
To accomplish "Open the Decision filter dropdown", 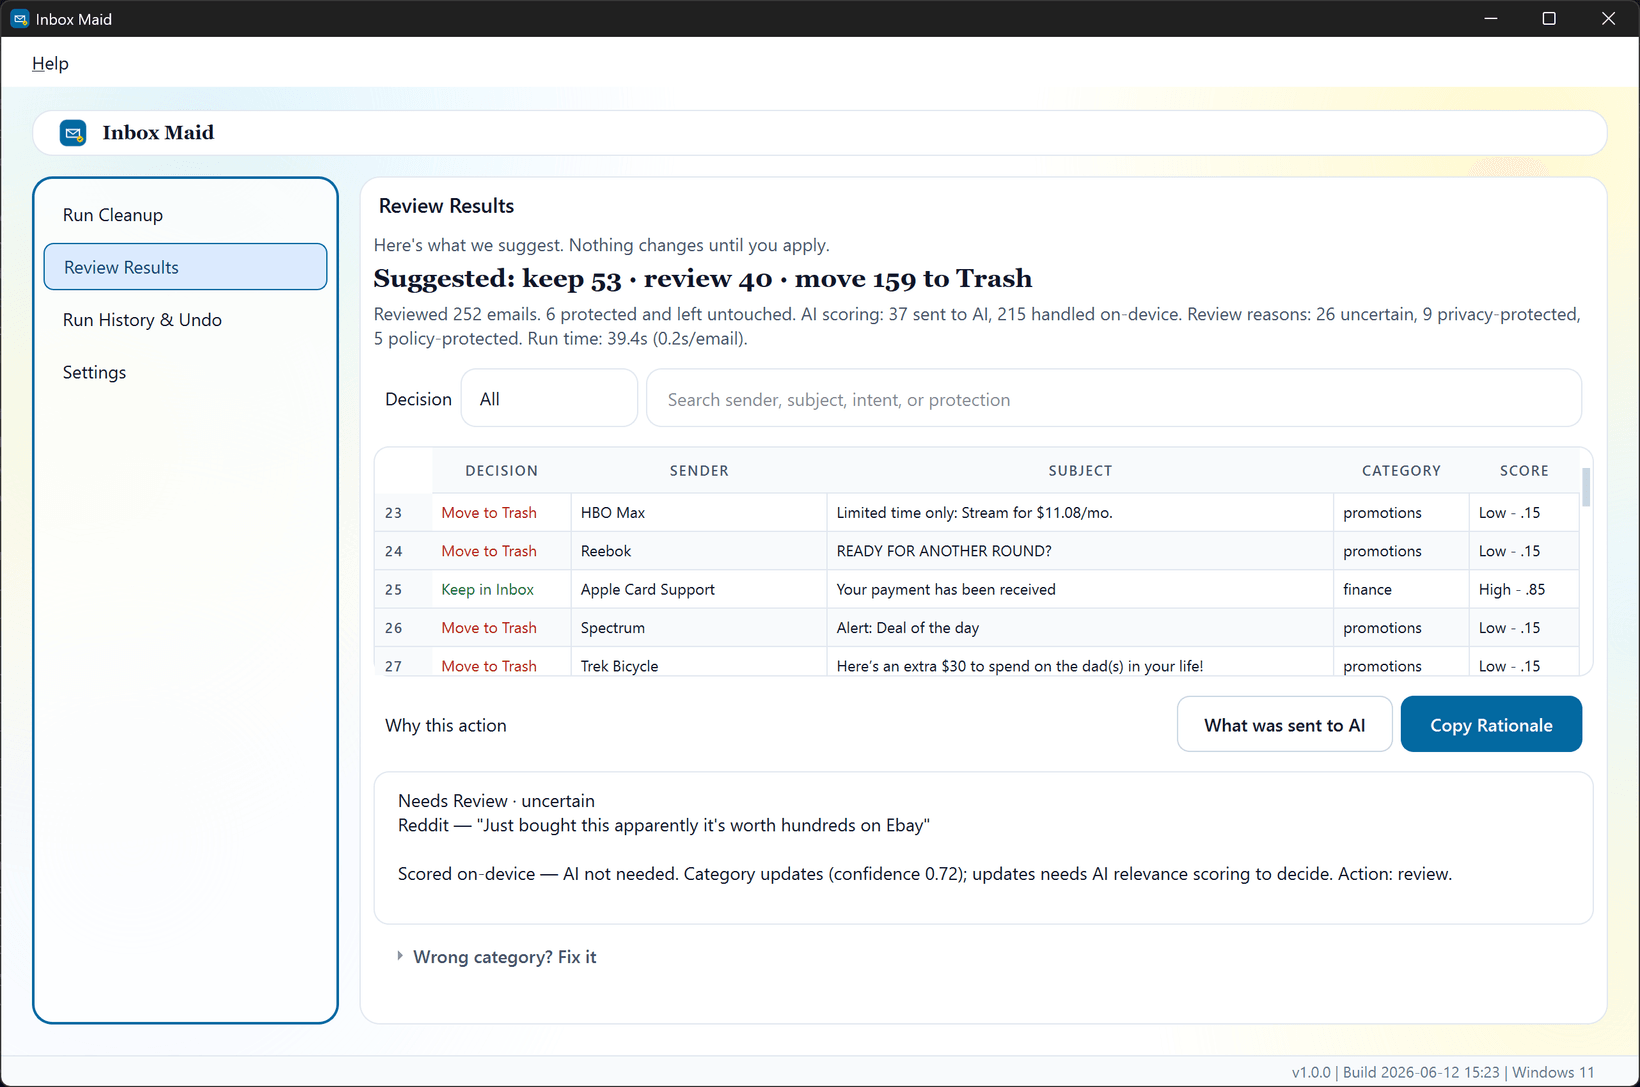I will tap(549, 398).
